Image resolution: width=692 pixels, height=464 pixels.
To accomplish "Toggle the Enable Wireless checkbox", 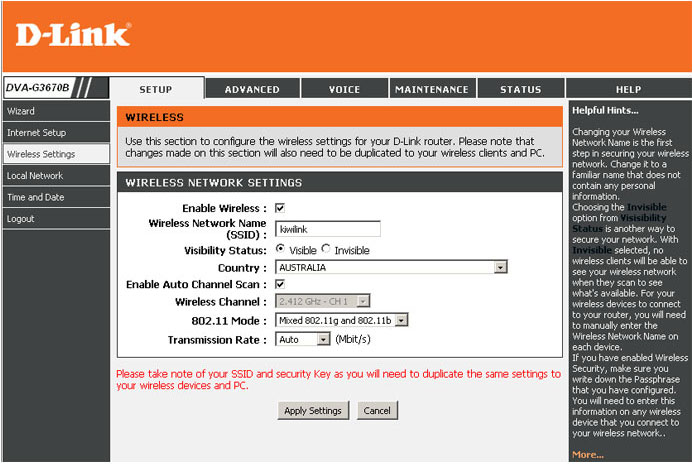I will pos(280,208).
